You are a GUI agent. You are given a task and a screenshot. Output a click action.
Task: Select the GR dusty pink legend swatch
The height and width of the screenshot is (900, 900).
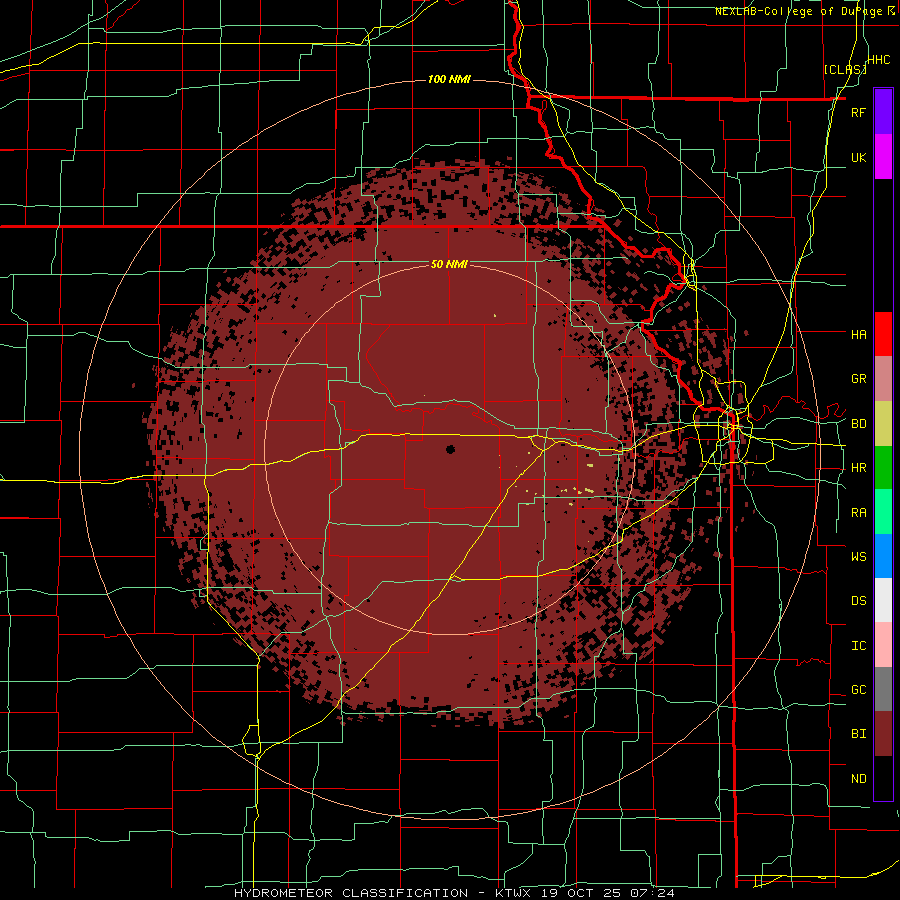coord(883,379)
